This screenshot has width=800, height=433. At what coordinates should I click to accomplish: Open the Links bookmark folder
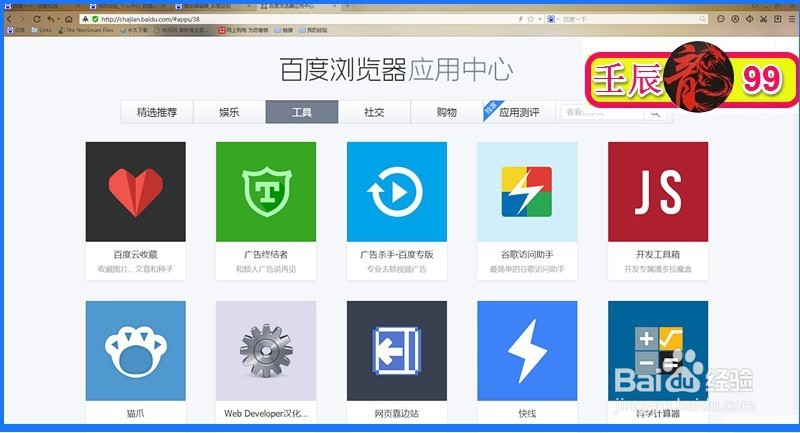pos(41,30)
